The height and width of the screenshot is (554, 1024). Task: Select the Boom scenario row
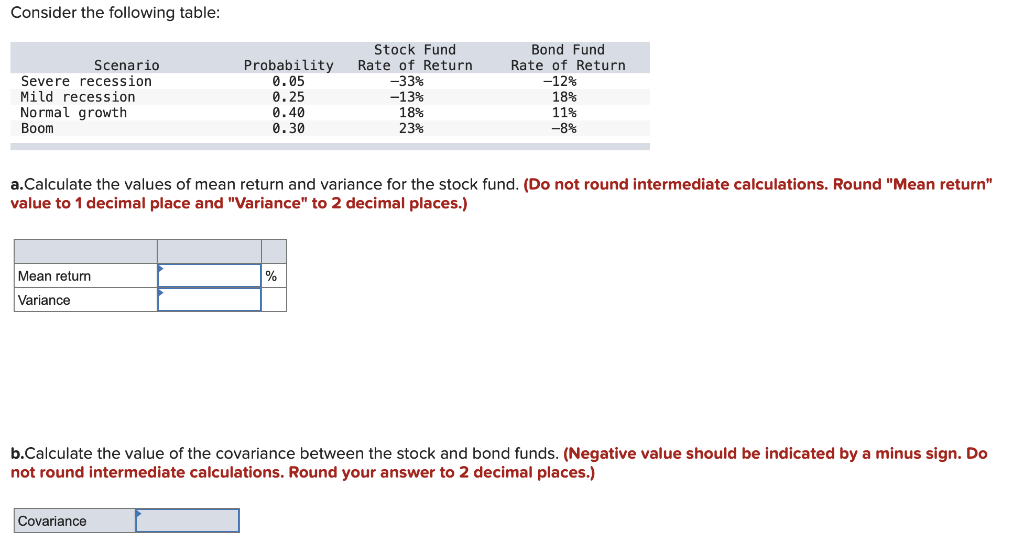330,128
